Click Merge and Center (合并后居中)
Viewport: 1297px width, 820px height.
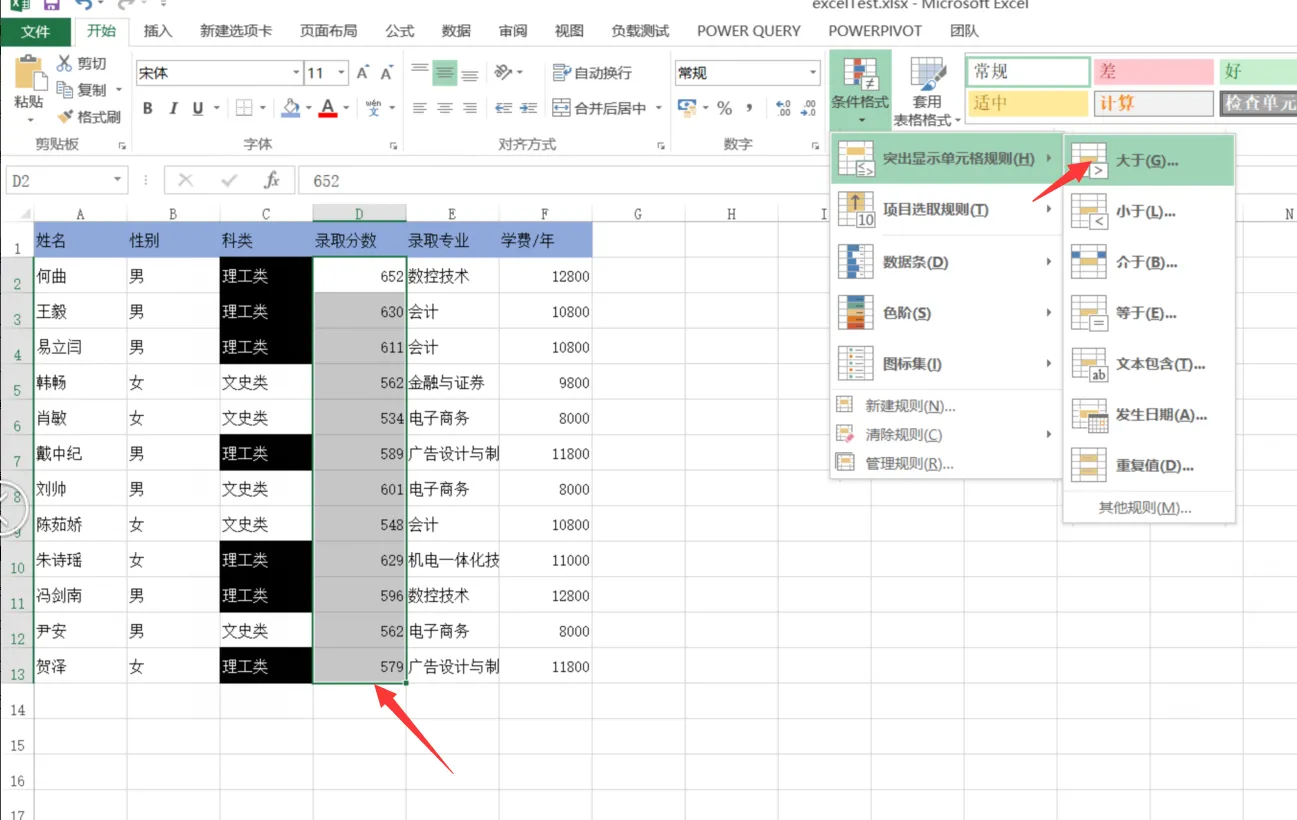click(599, 108)
